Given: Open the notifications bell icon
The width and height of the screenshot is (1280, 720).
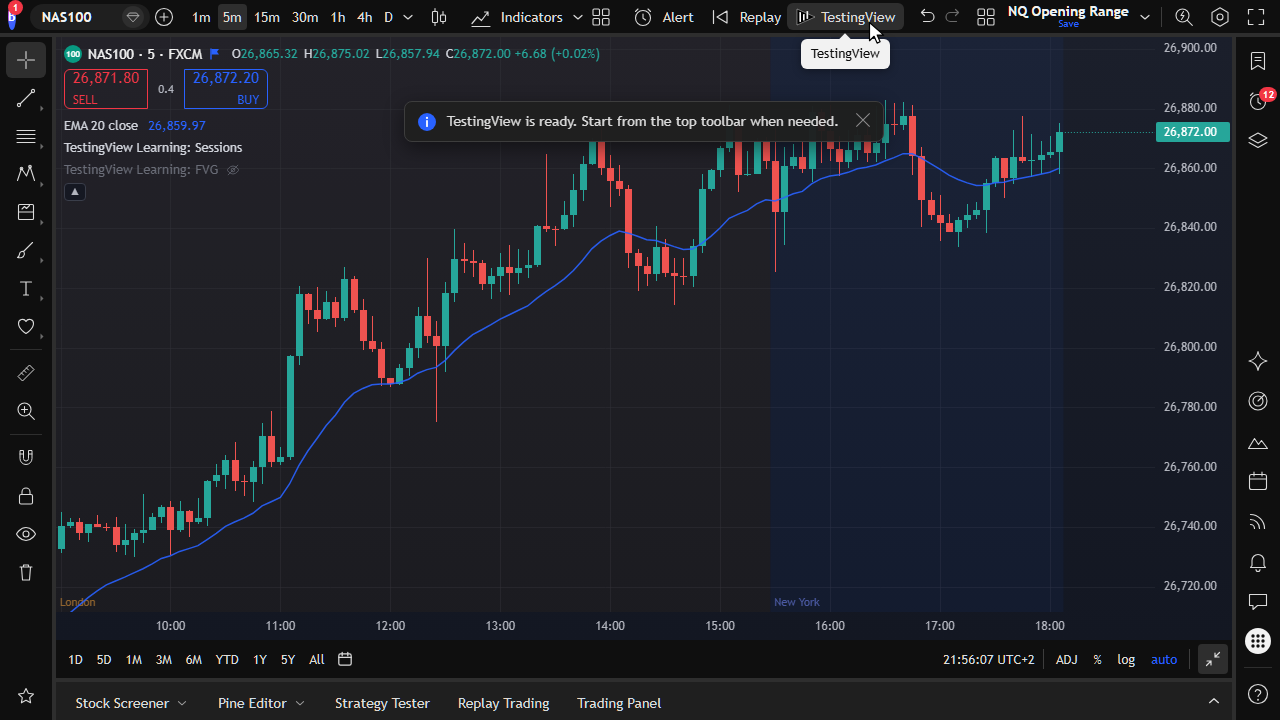Looking at the screenshot, I should click(x=1258, y=562).
